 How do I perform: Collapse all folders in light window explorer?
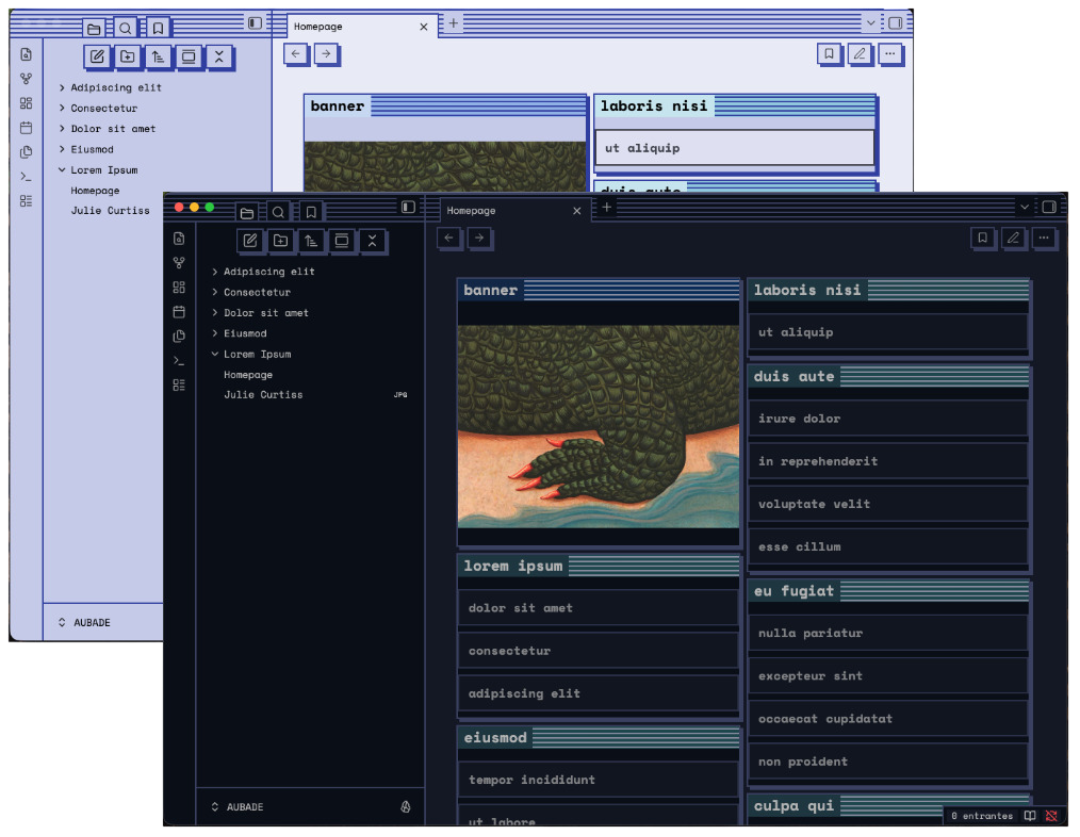219,56
